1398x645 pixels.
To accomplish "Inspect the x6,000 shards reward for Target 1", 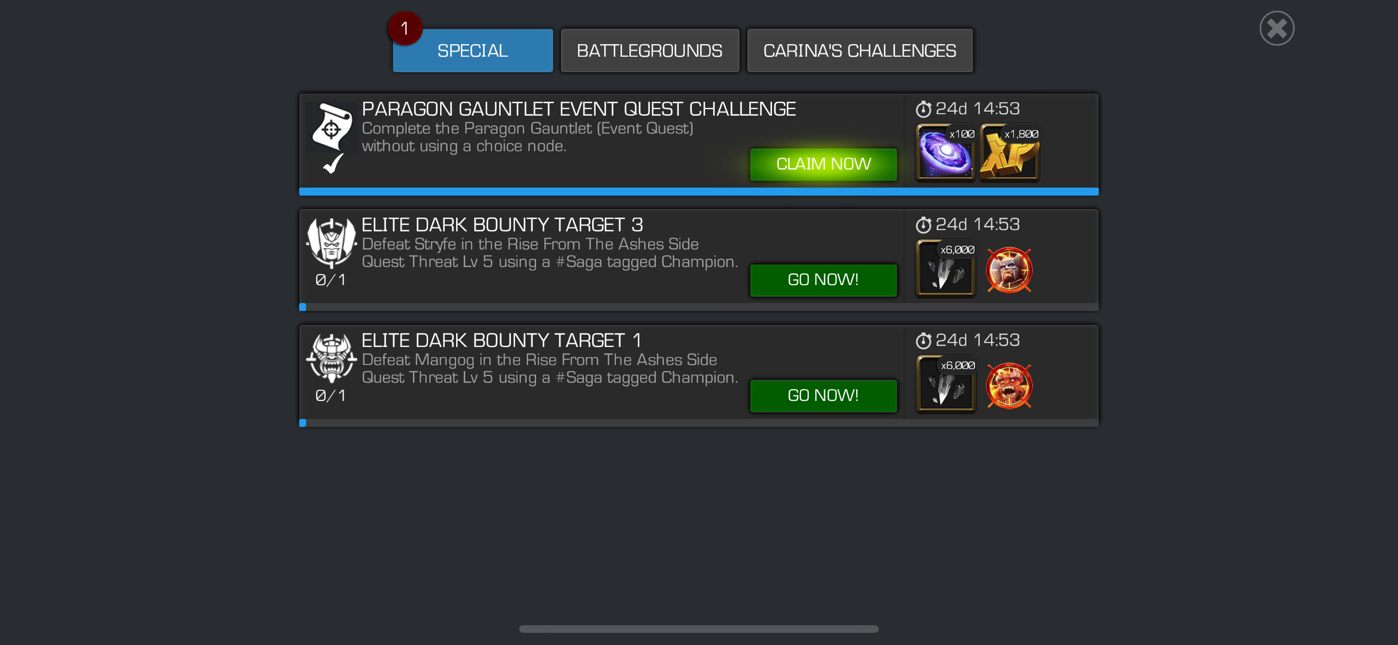I will (x=945, y=384).
